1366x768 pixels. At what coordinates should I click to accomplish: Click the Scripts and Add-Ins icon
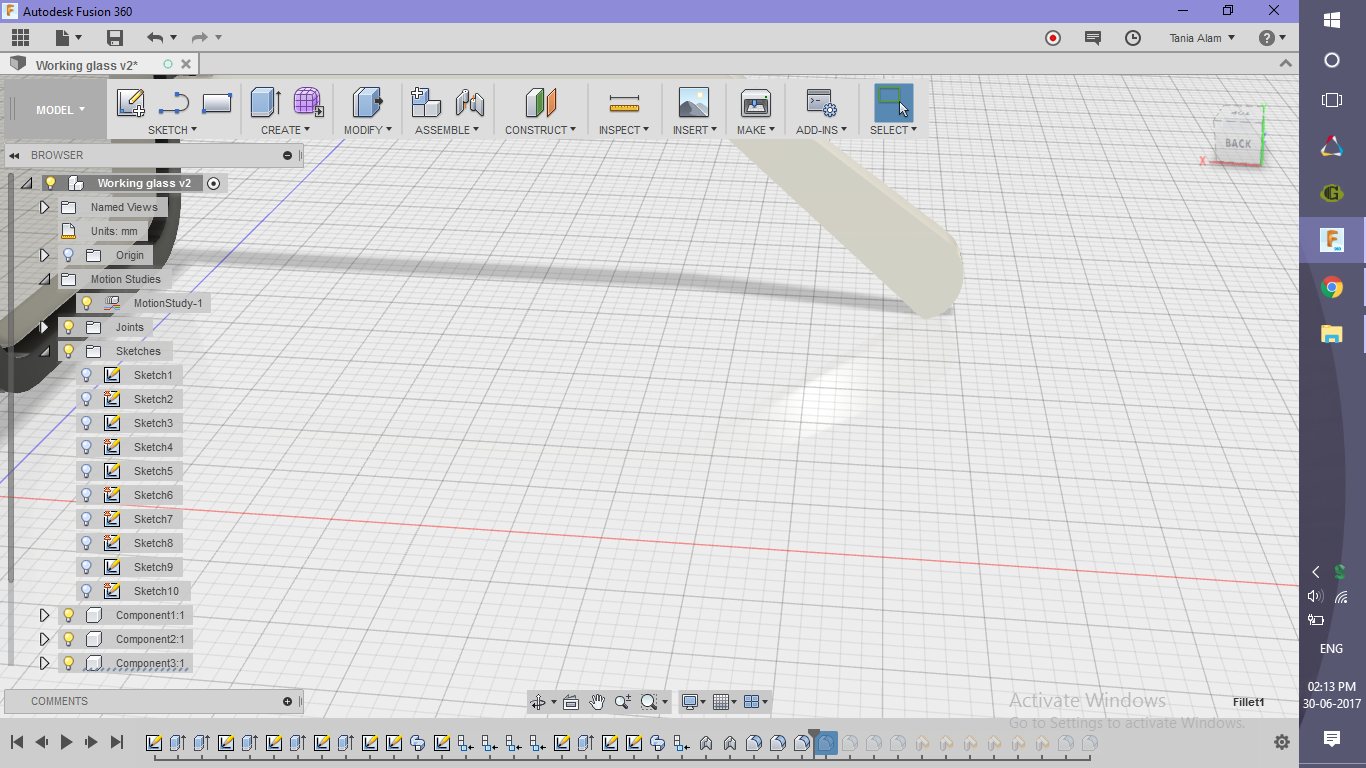point(822,103)
